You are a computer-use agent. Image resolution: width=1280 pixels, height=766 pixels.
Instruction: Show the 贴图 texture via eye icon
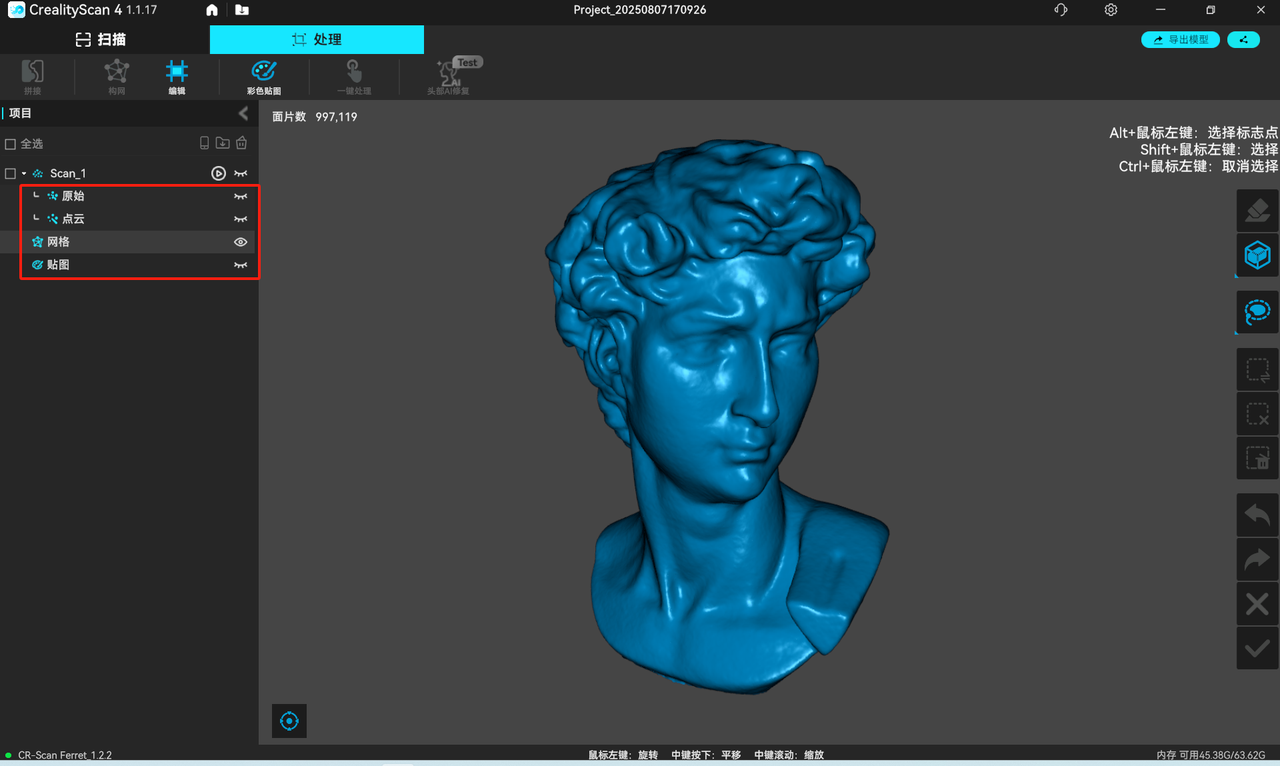[x=240, y=265]
